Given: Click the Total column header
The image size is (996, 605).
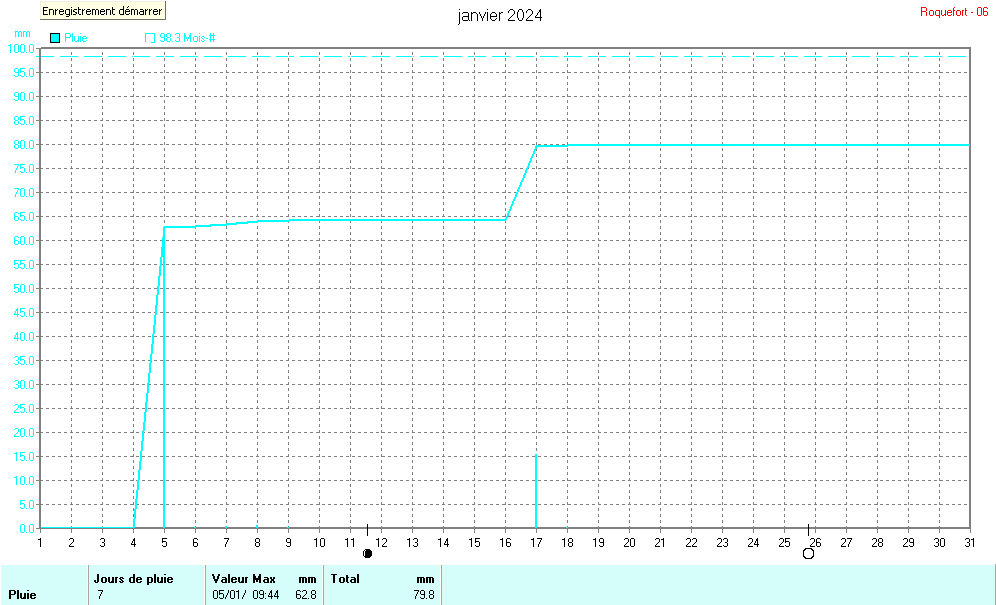Looking at the screenshot, I should pos(345,579).
